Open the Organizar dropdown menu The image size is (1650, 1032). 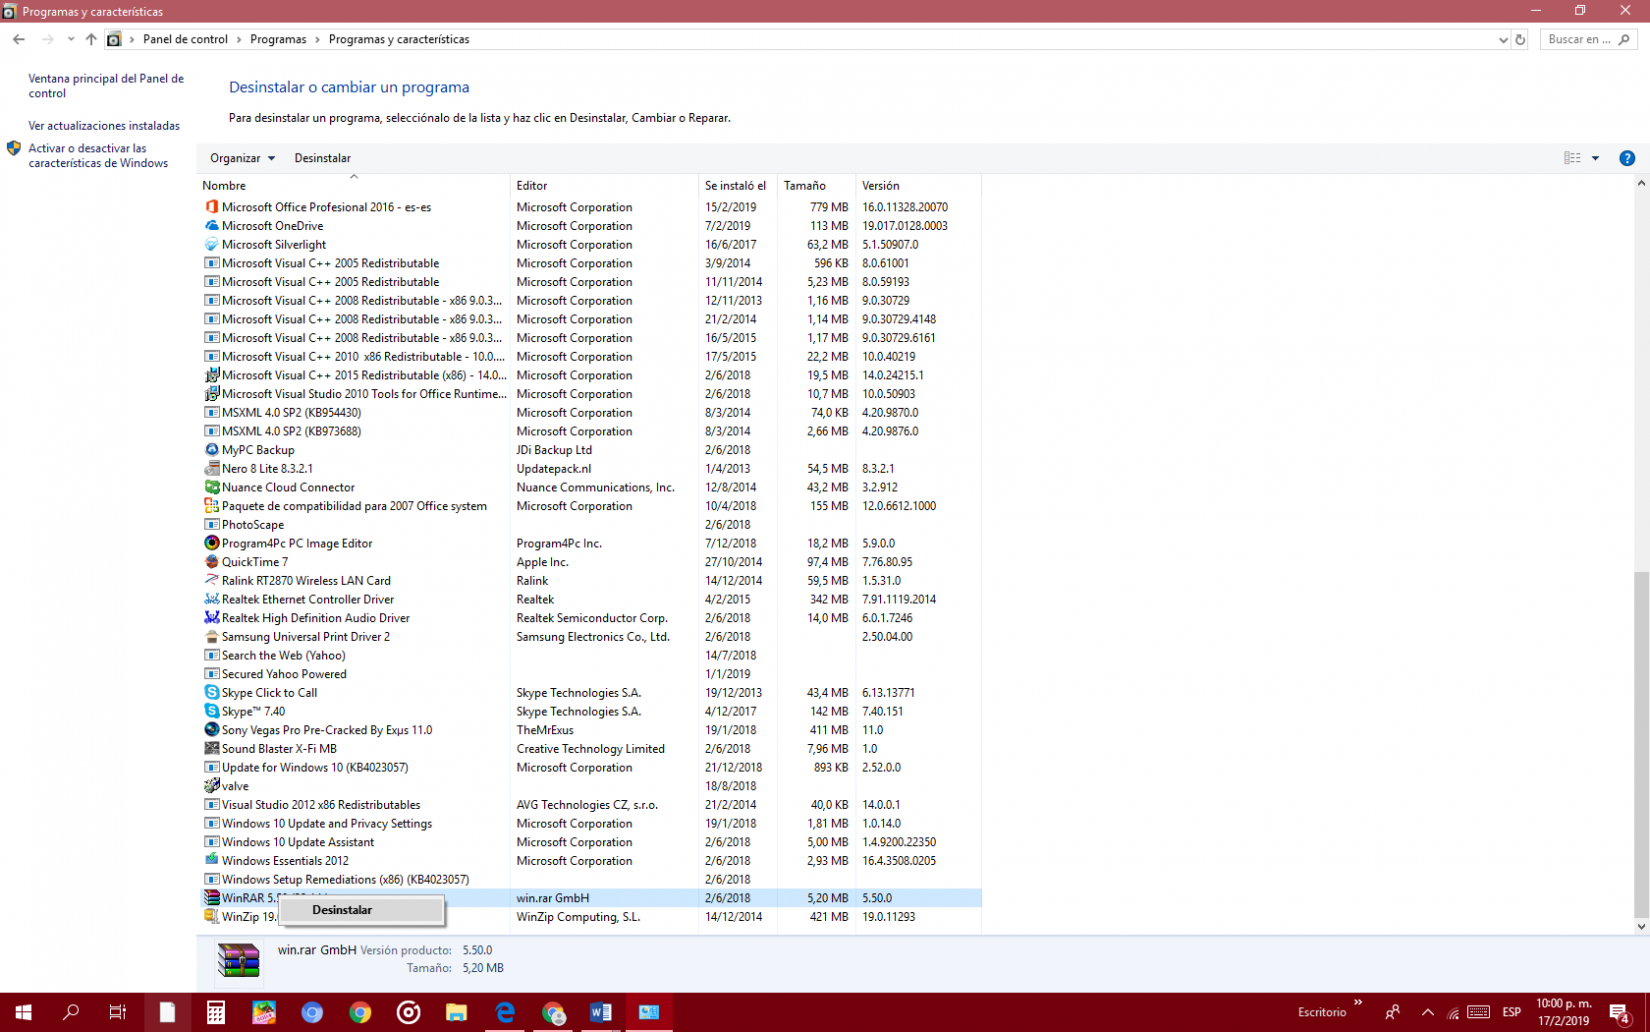(x=242, y=158)
